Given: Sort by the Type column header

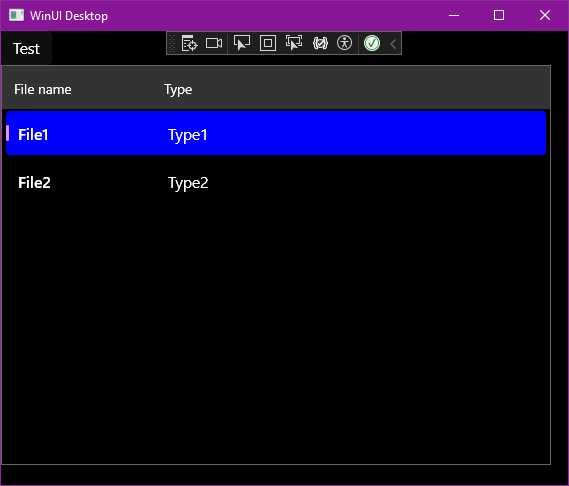Looking at the screenshot, I should (x=178, y=89).
